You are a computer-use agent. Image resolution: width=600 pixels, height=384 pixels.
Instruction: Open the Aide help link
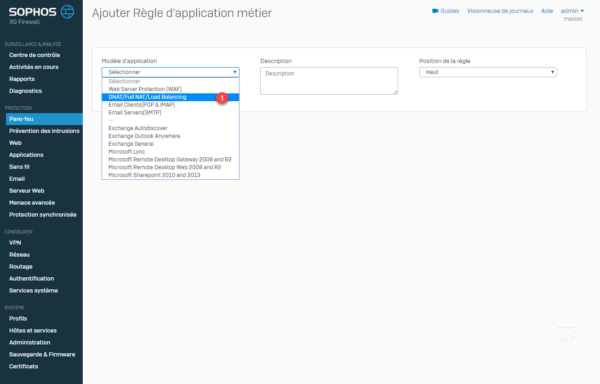coord(547,11)
